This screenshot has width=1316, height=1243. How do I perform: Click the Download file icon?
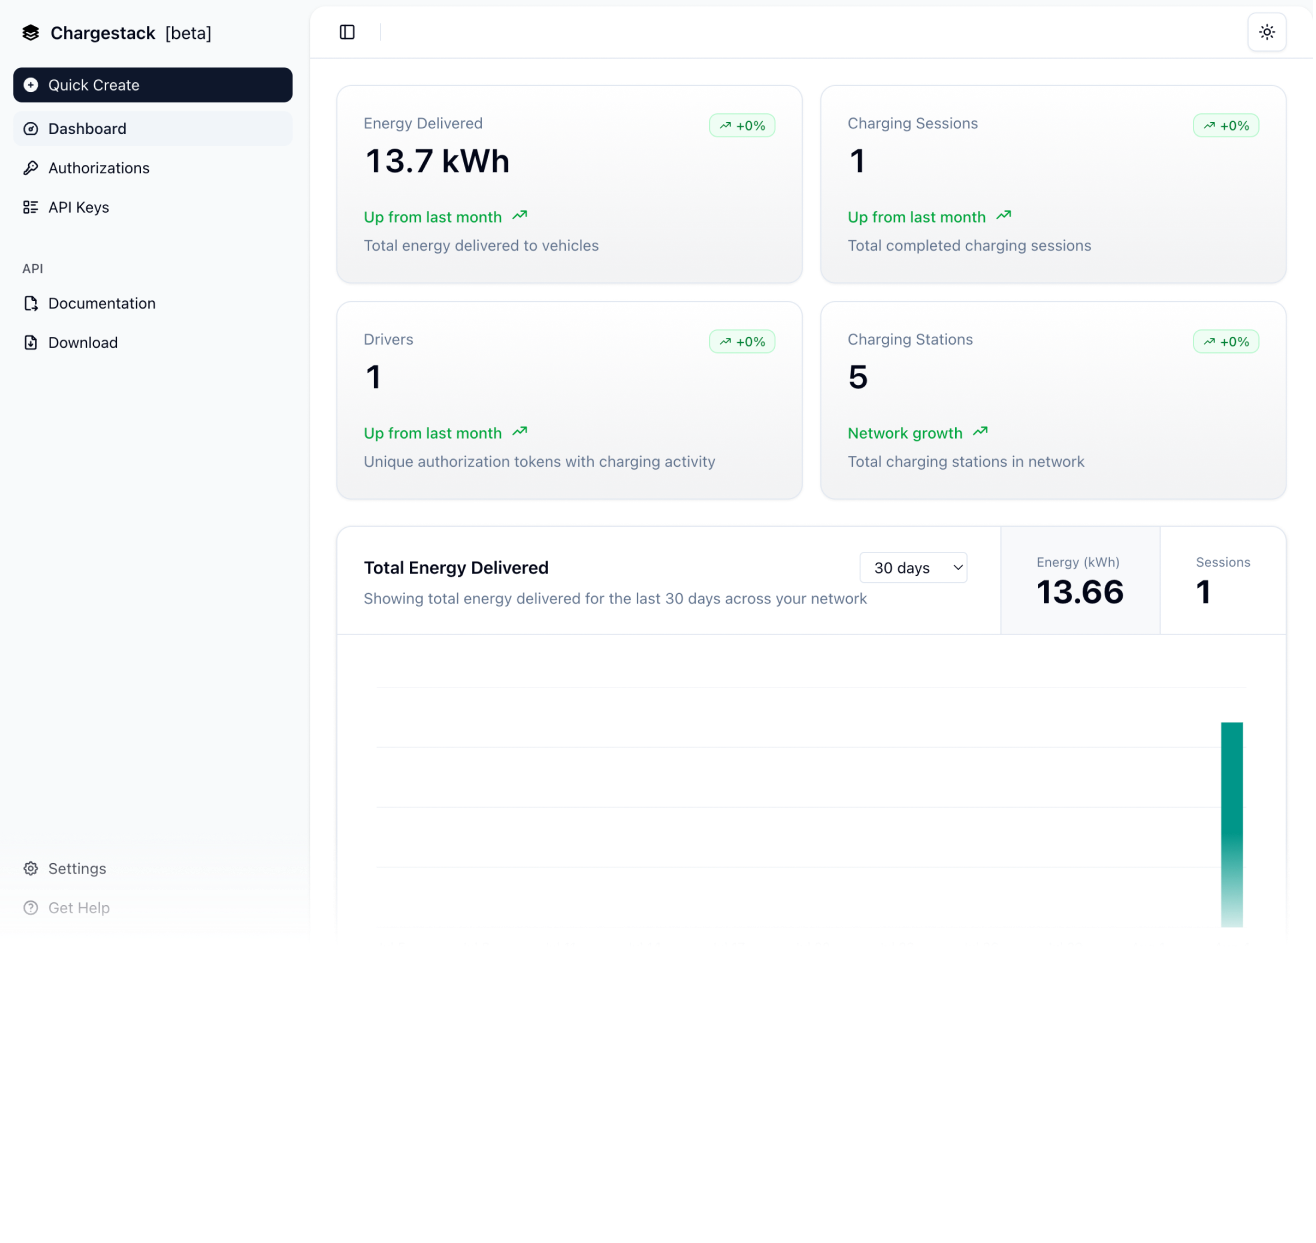31,342
